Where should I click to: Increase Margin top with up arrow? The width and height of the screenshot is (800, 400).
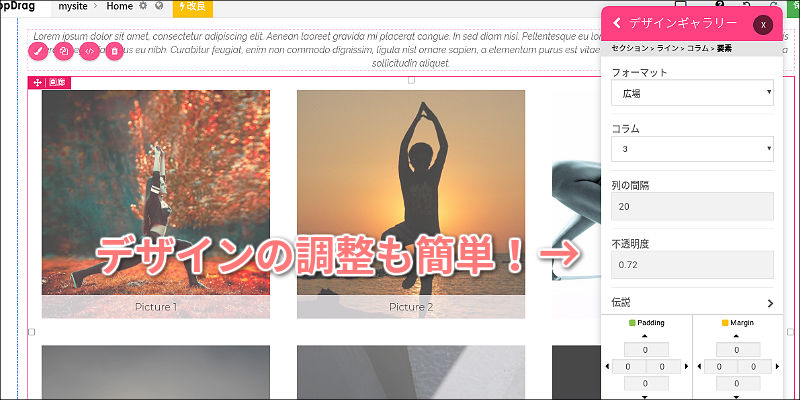[736, 336]
